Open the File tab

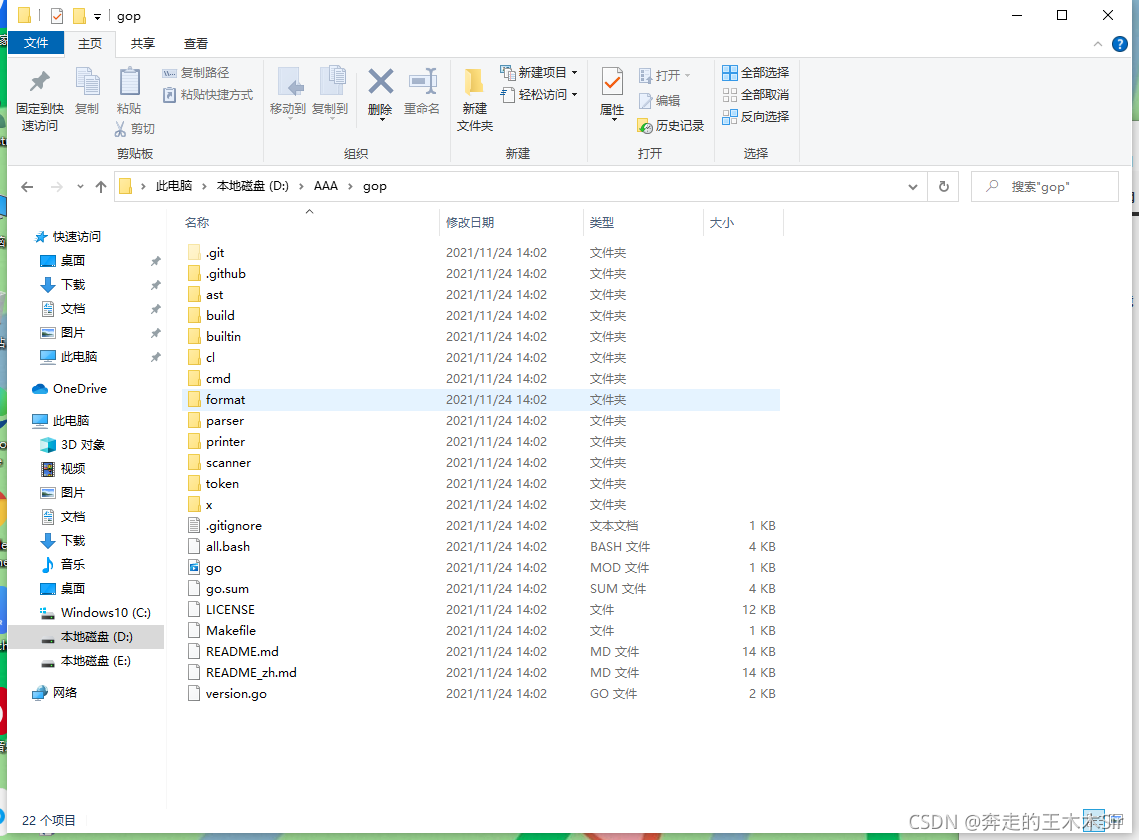36,43
